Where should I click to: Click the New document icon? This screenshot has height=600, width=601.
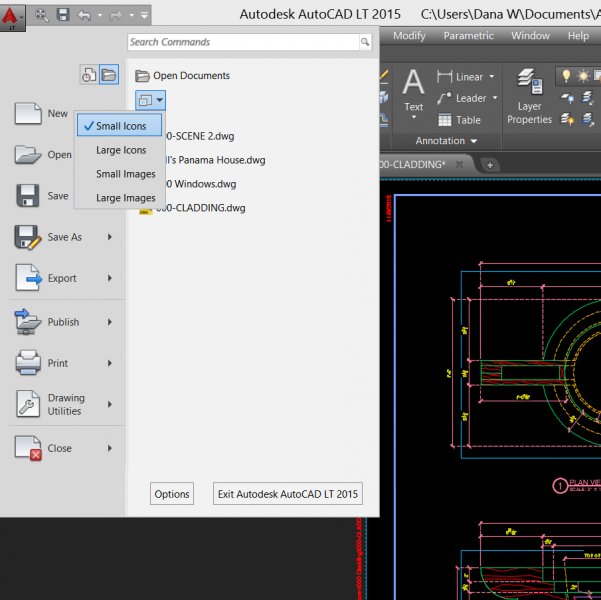(28, 113)
